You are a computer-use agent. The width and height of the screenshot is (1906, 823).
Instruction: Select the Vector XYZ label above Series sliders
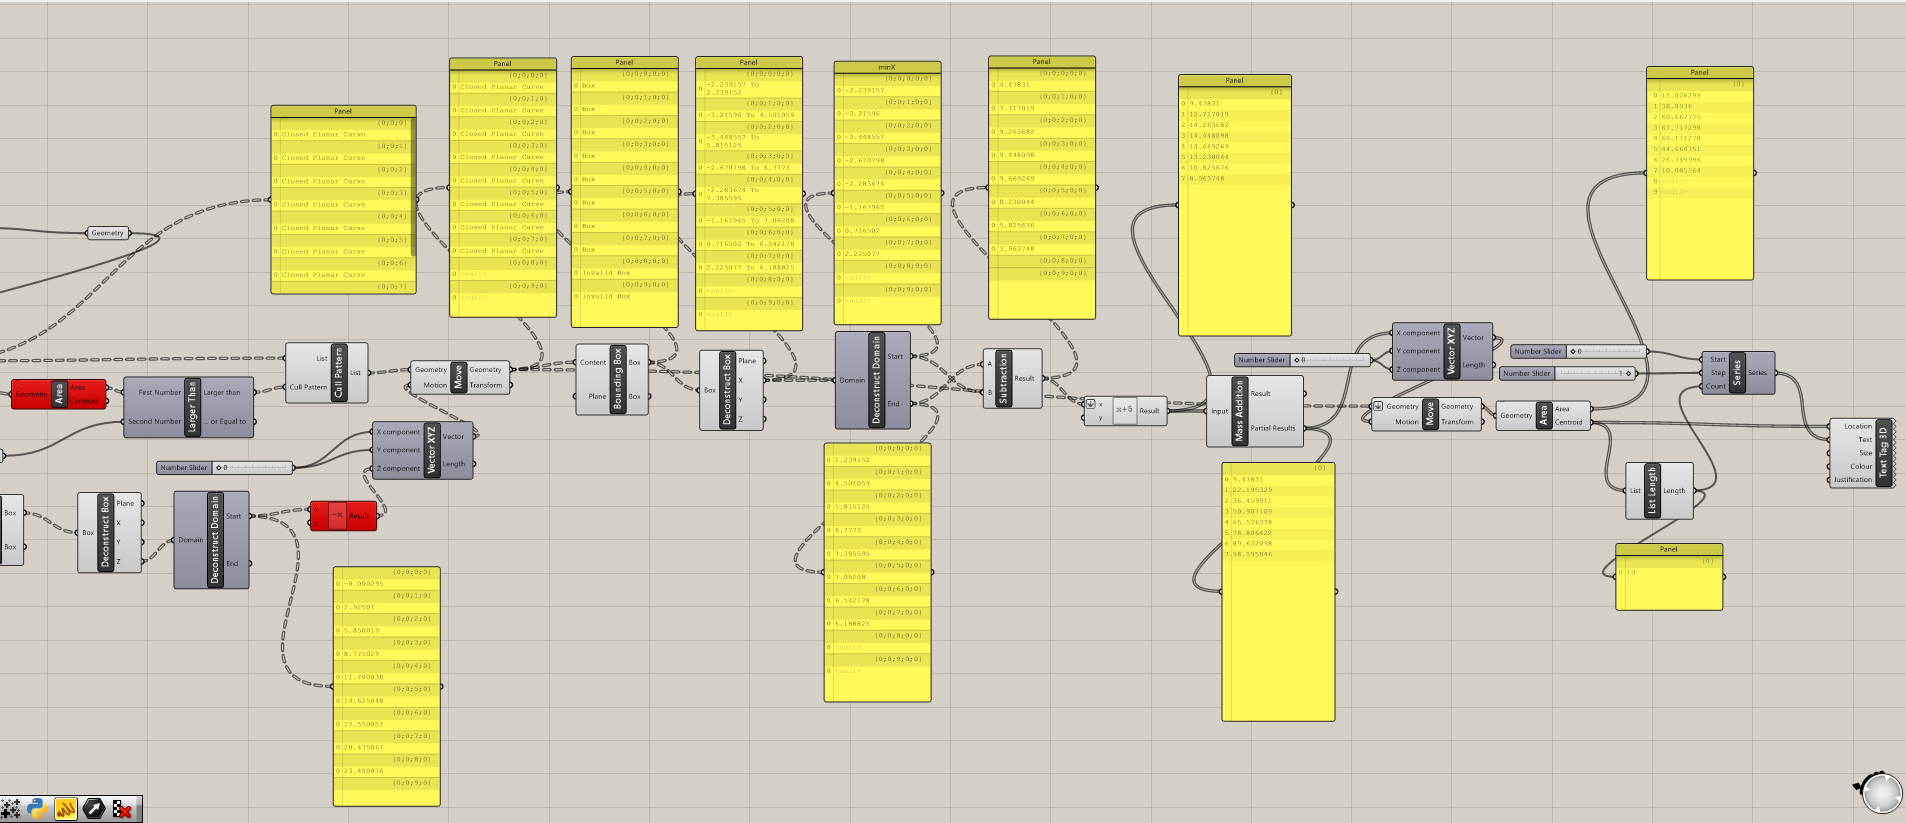pyautogui.click(x=1452, y=351)
